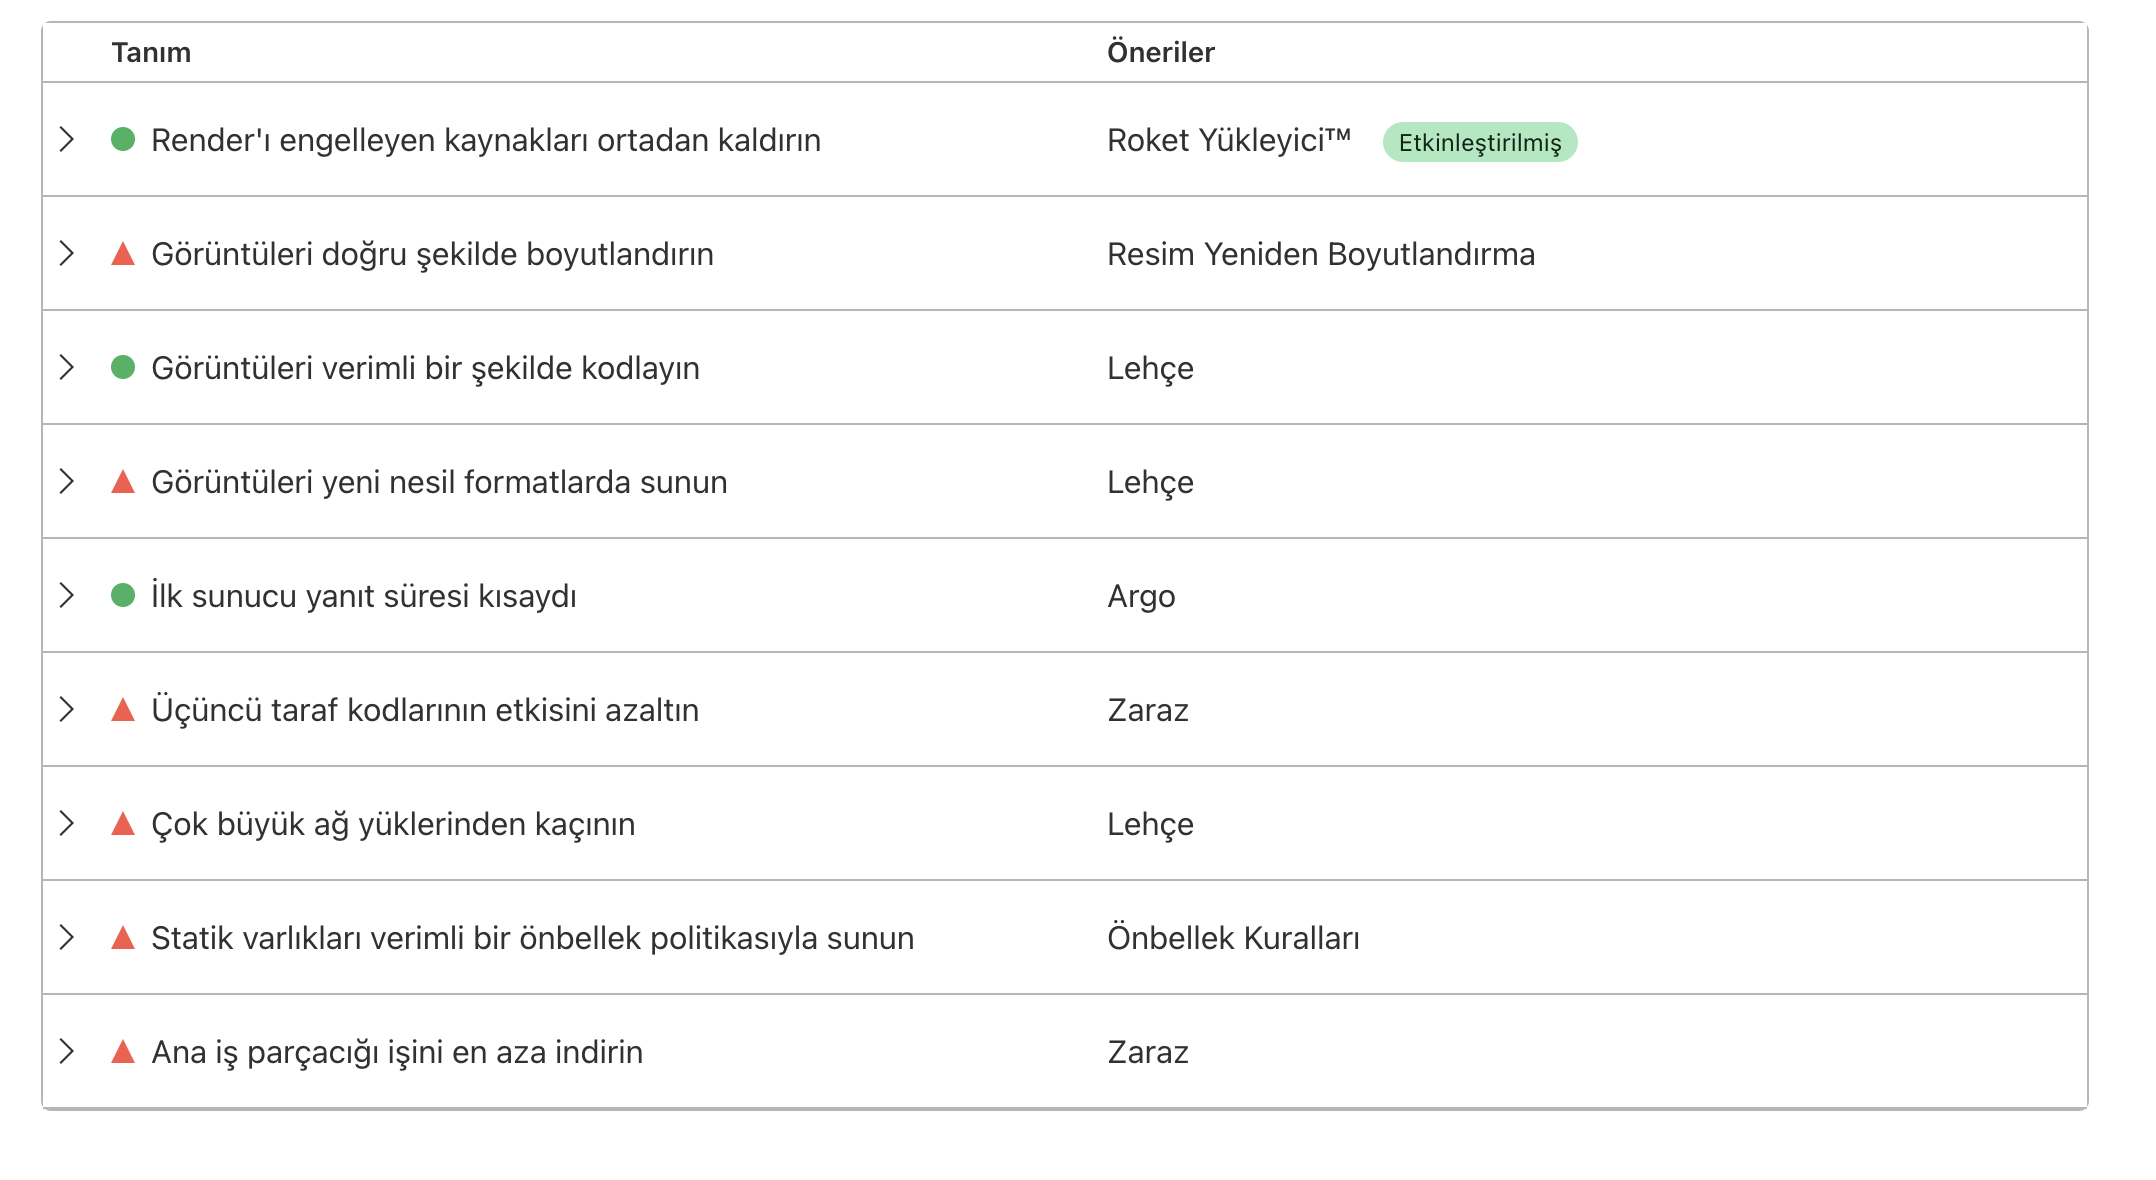Click the 'Etkinleştirilmiş' status badge

coord(1480,142)
